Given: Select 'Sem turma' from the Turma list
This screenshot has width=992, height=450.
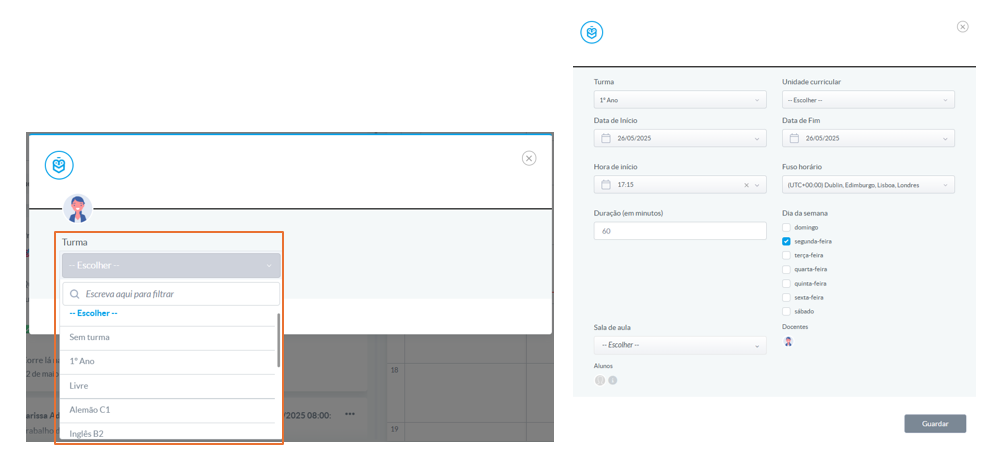Looking at the screenshot, I should click(x=168, y=337).
